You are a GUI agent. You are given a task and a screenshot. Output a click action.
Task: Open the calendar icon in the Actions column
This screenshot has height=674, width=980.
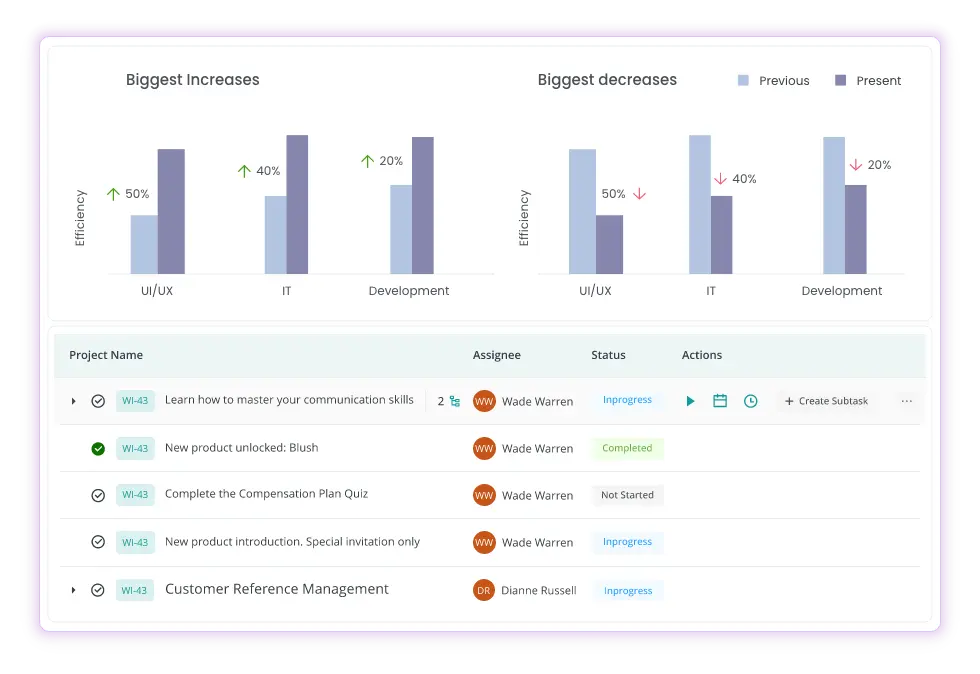coord(720,401)
